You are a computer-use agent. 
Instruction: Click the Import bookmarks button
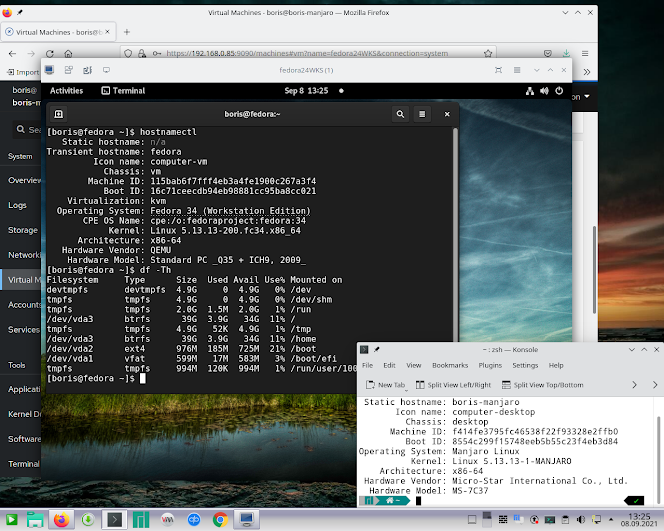(x=23, y=72)
